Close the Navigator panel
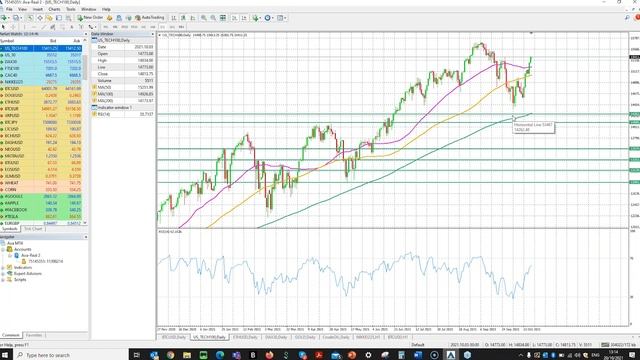This screenshot has height=360, width=640. tap(85, 237)
